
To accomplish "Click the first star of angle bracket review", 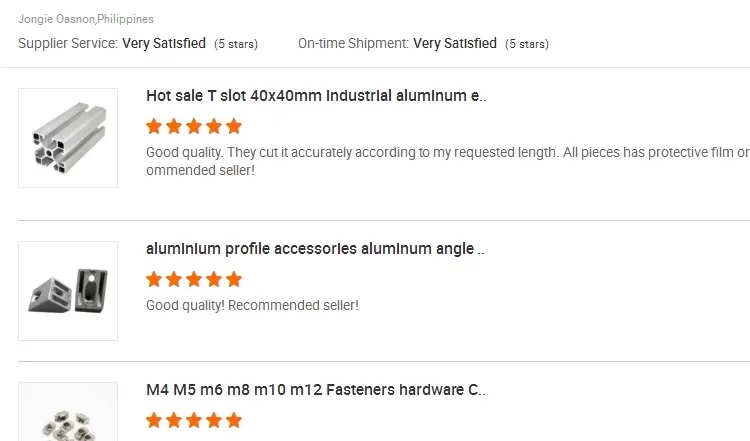I will click(154, 279).
